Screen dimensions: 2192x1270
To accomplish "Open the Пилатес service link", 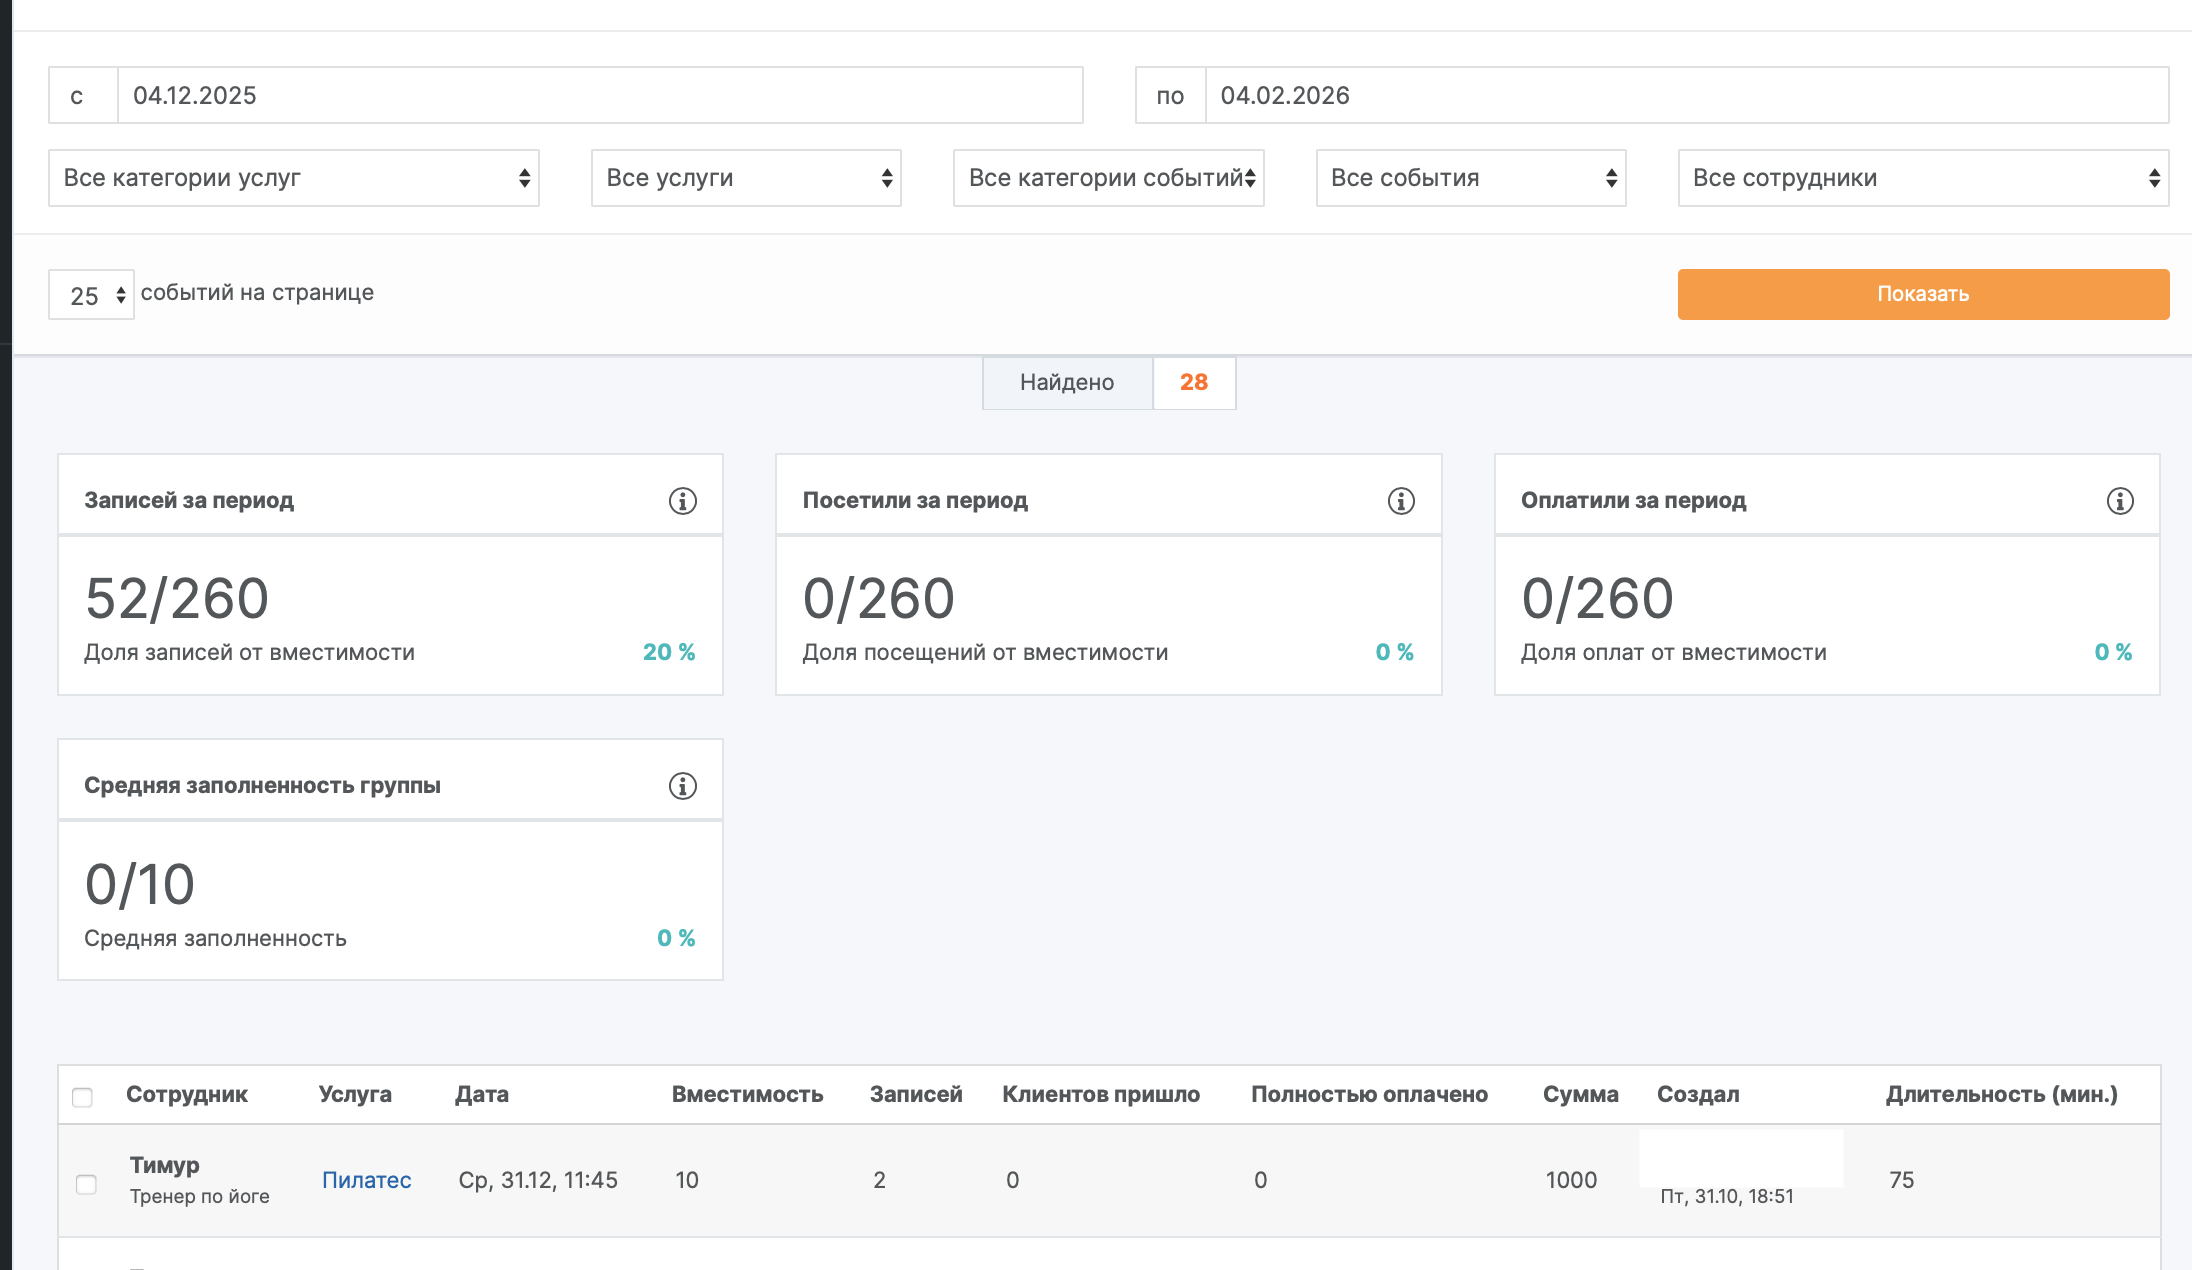I will pos(366,1180).
